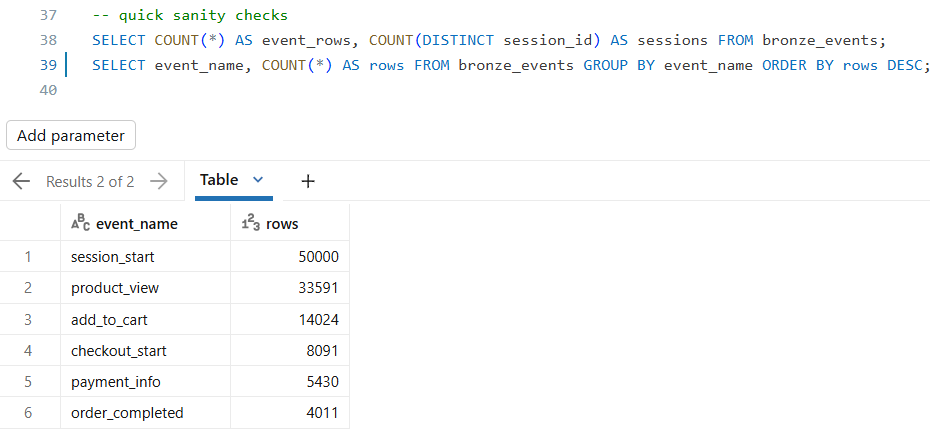Click editor line number 37
Screen dimensions: 930x432
[48, 15]
